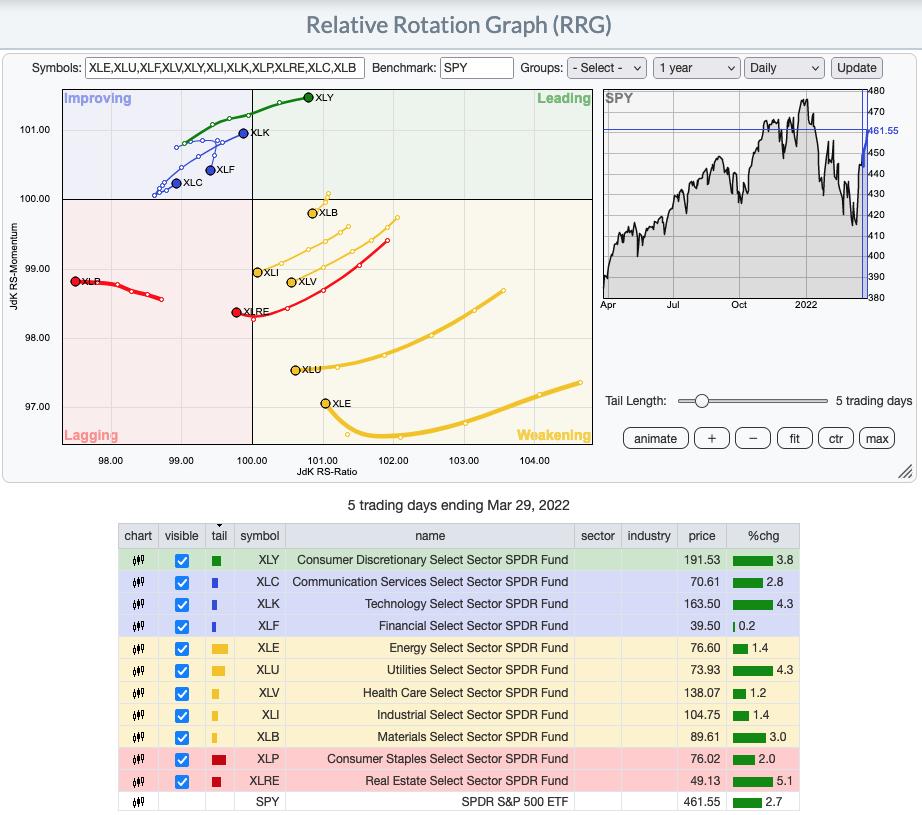The height and width of the screenshot is (815, 922).
Task: Open the chart icon for XLE row
Action: point(138,649)
